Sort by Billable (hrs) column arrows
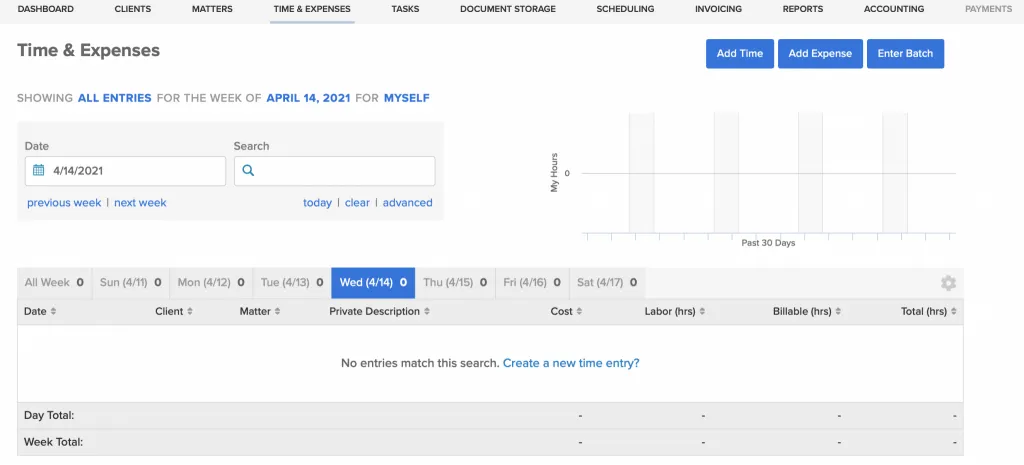1024x465 pixels. point(838,312)
